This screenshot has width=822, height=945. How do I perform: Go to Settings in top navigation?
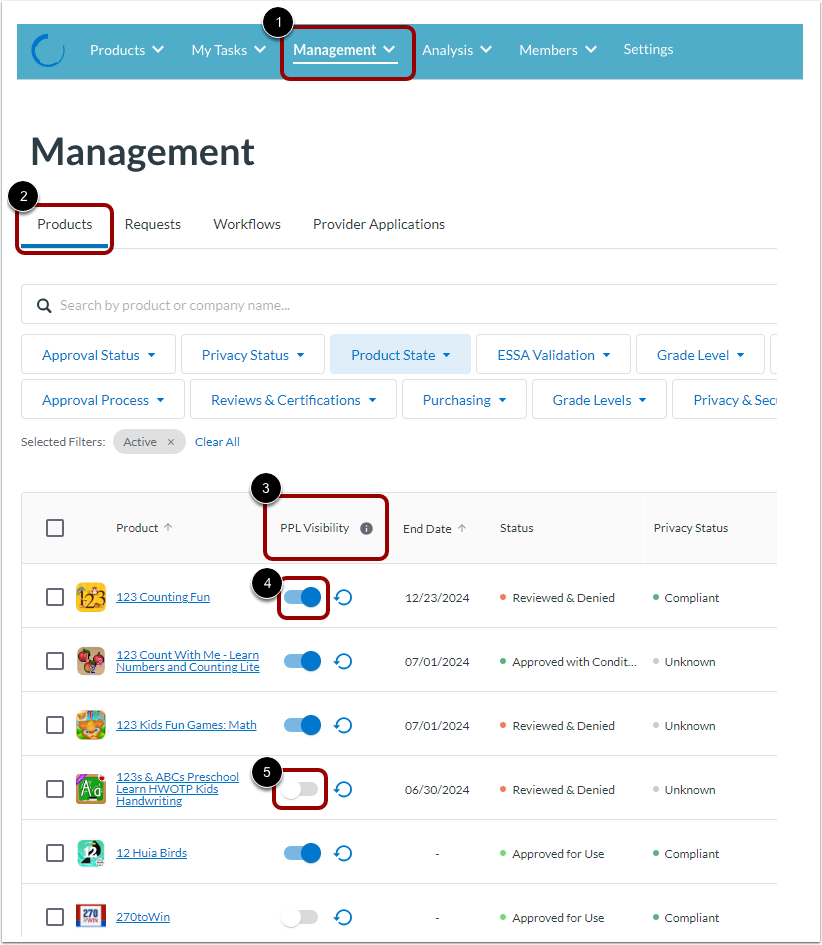(648, 49)
